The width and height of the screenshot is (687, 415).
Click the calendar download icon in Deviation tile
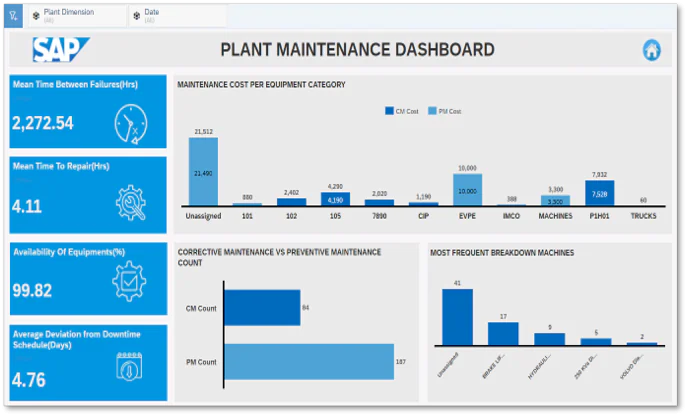click(129, 366)
